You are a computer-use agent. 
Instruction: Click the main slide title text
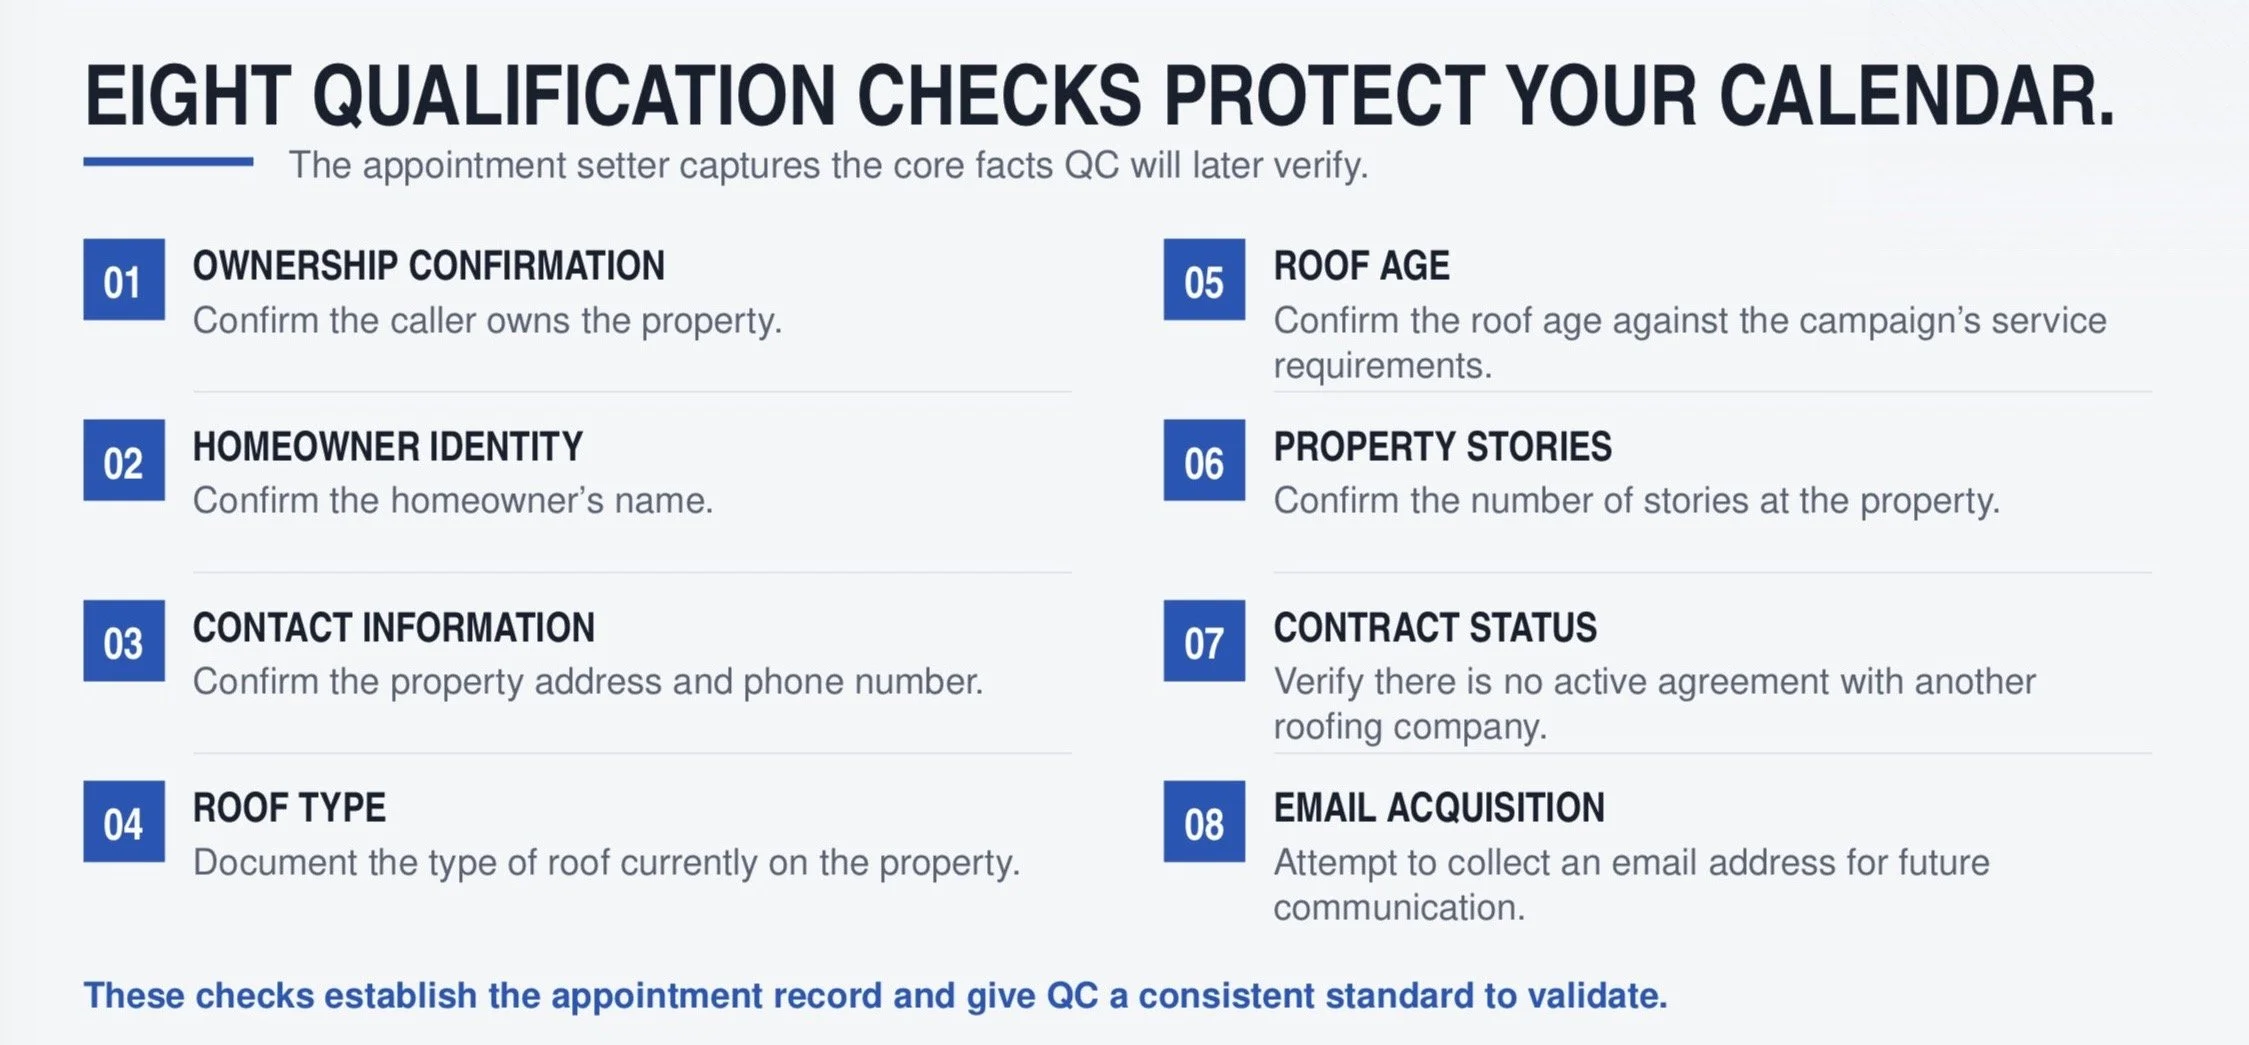pyautogui.click(x=1100, y=97)
